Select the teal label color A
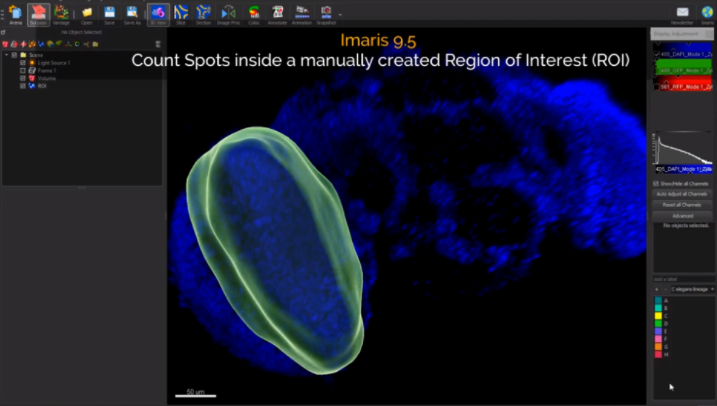 (x=658, y=300)
